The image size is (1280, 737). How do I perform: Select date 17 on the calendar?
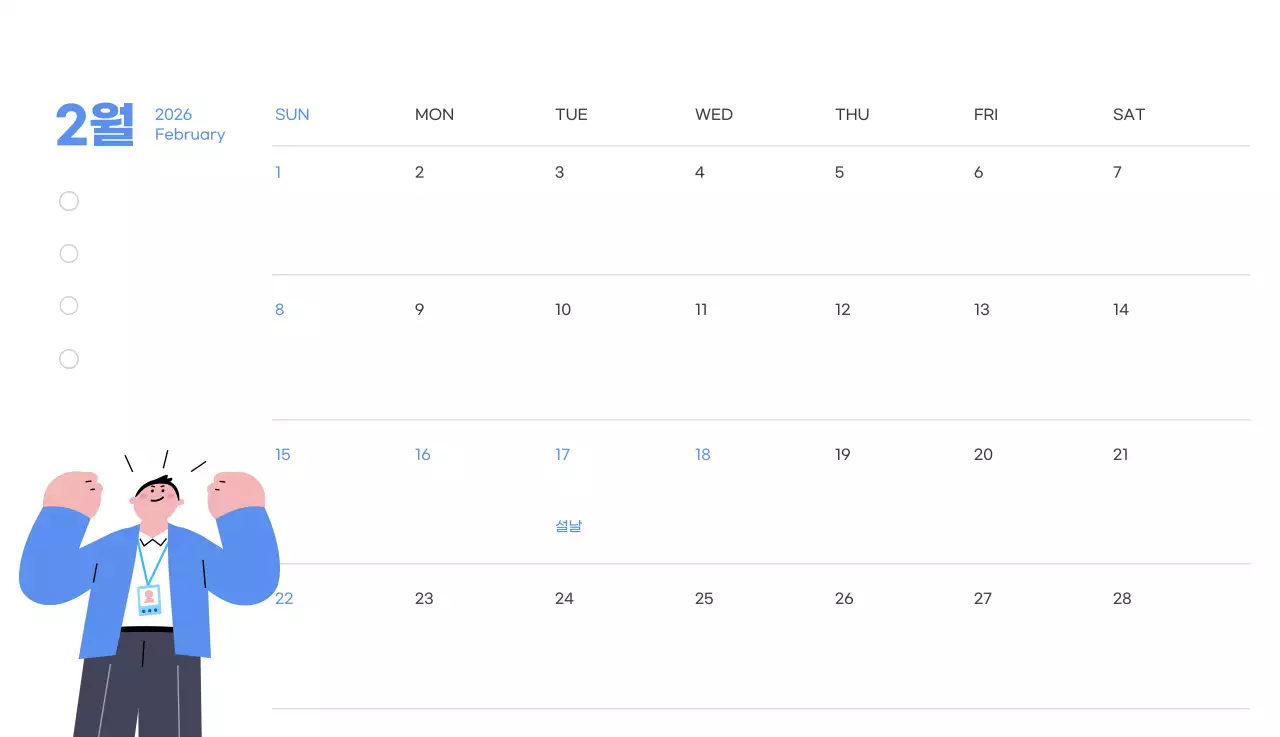[562, 455]
